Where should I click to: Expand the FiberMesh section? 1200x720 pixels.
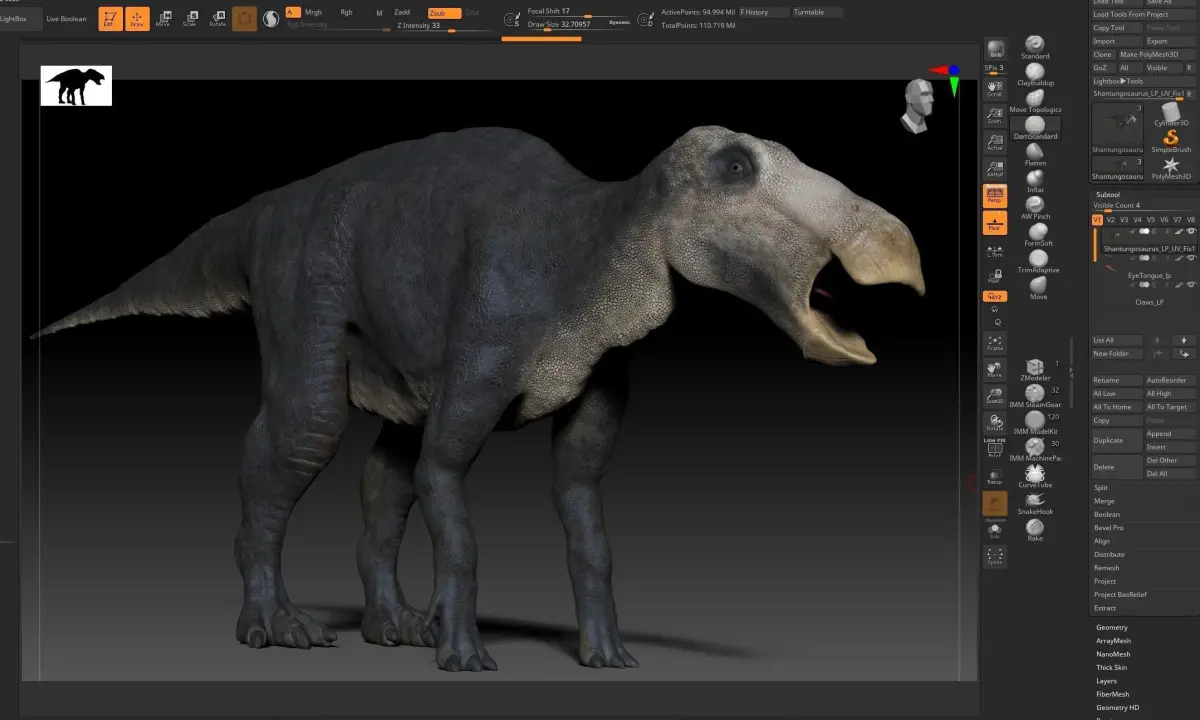1112,694
